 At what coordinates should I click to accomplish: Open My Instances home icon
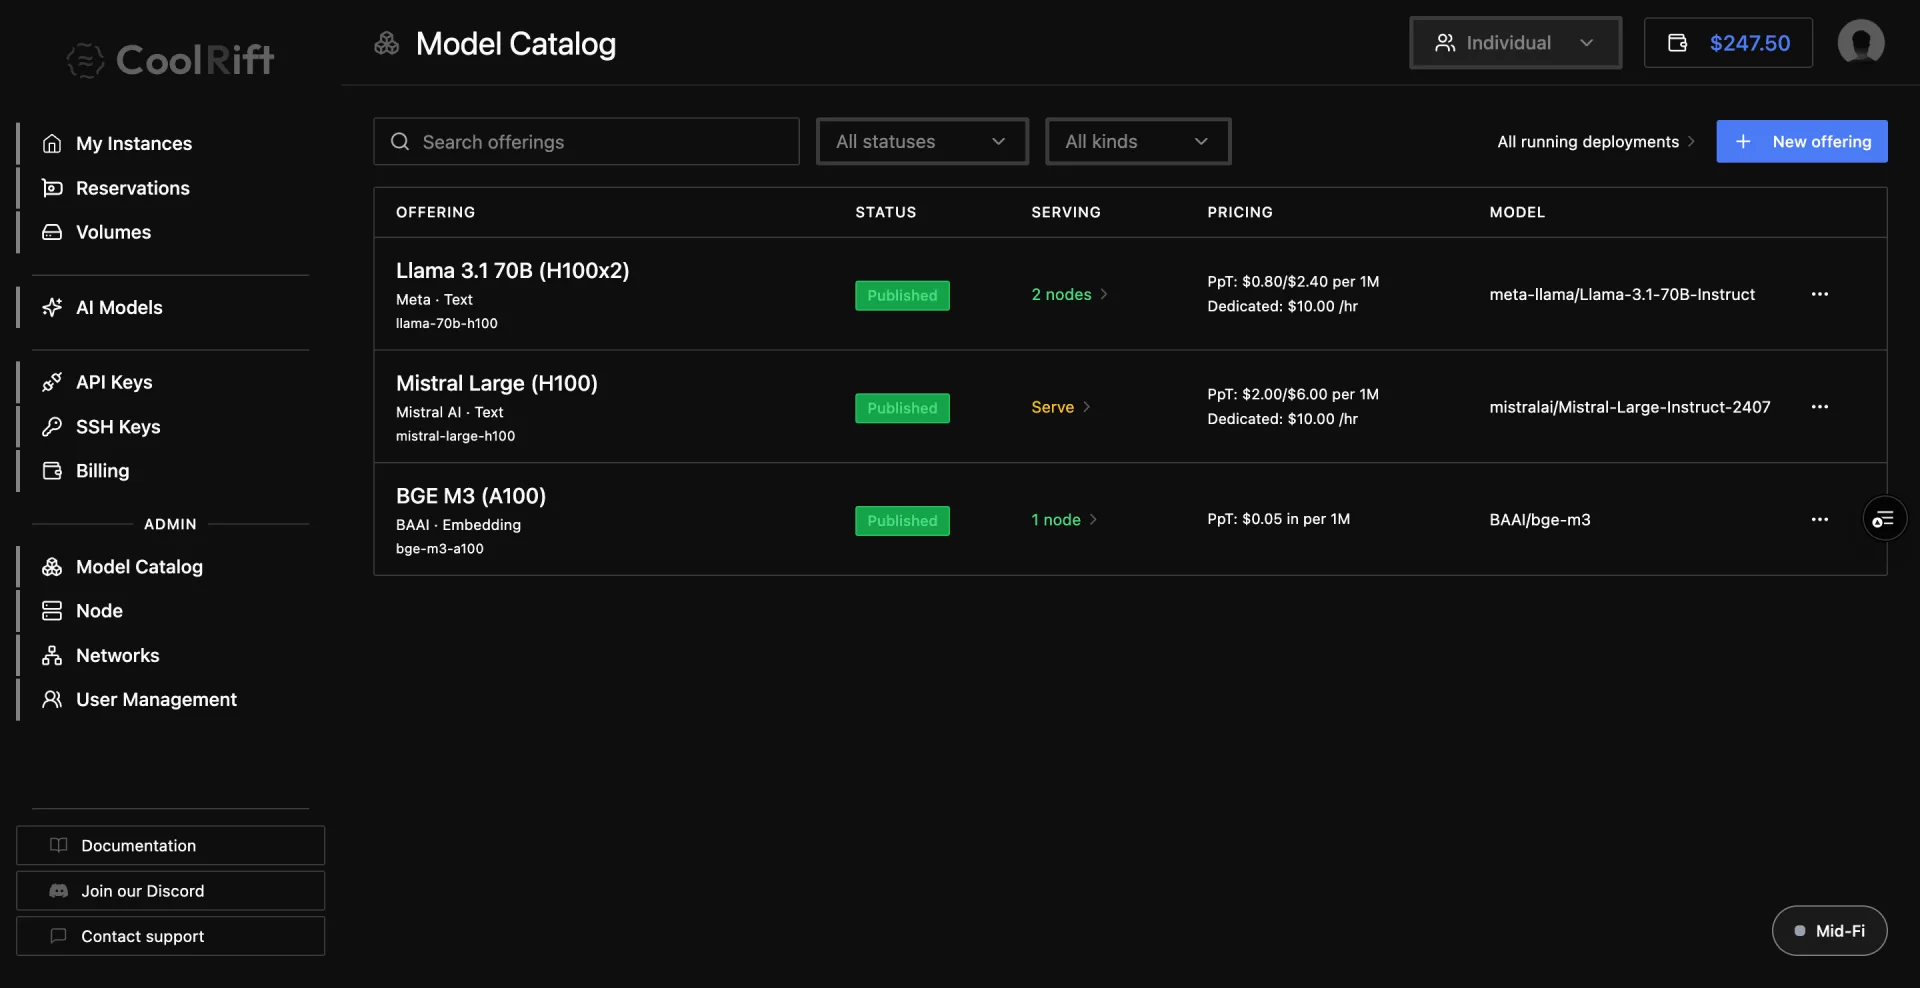pyautogui.click(x=52, y=143)
